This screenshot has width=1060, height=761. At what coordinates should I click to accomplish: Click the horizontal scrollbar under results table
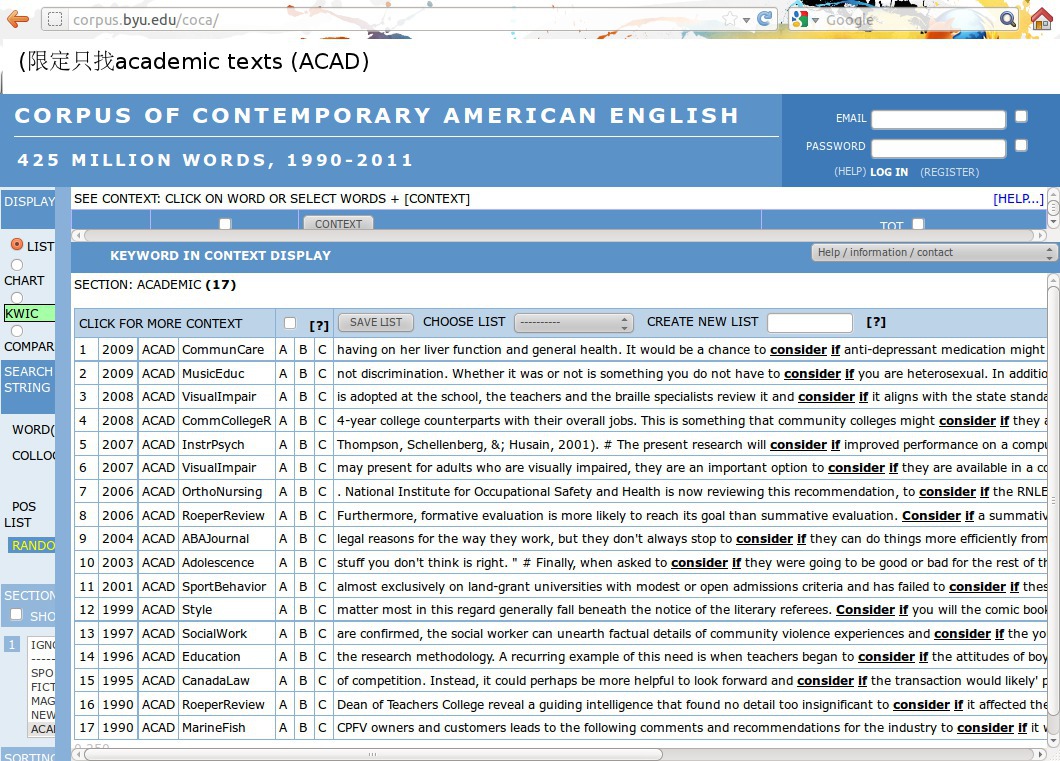(x=373, y=754)
